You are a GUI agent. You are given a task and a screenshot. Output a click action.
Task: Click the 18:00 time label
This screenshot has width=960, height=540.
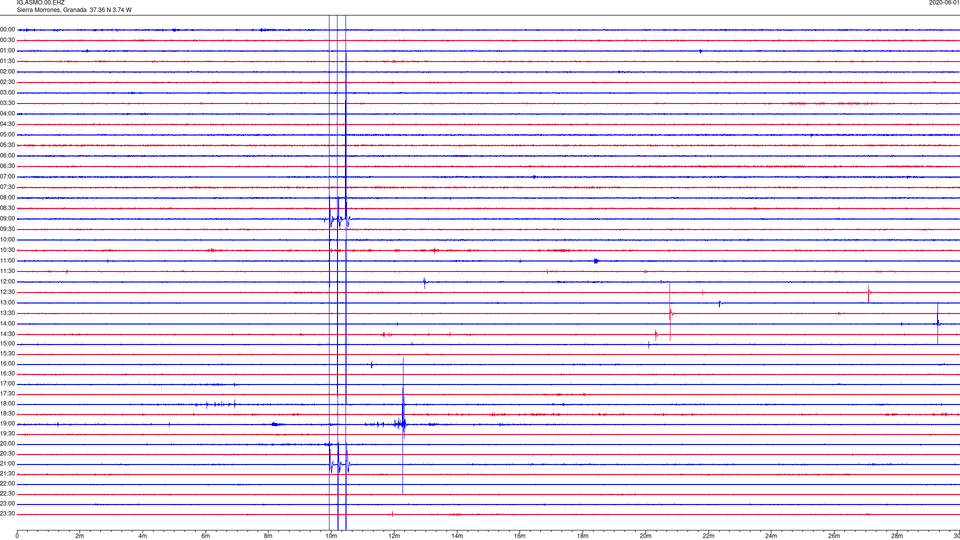(x=7, y=404)
